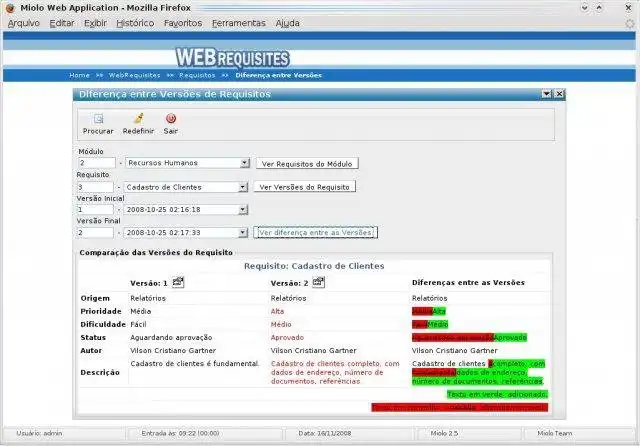Expand the Versão Inicial date dropdown
640x446 pixels.
(x=243, y=209)
